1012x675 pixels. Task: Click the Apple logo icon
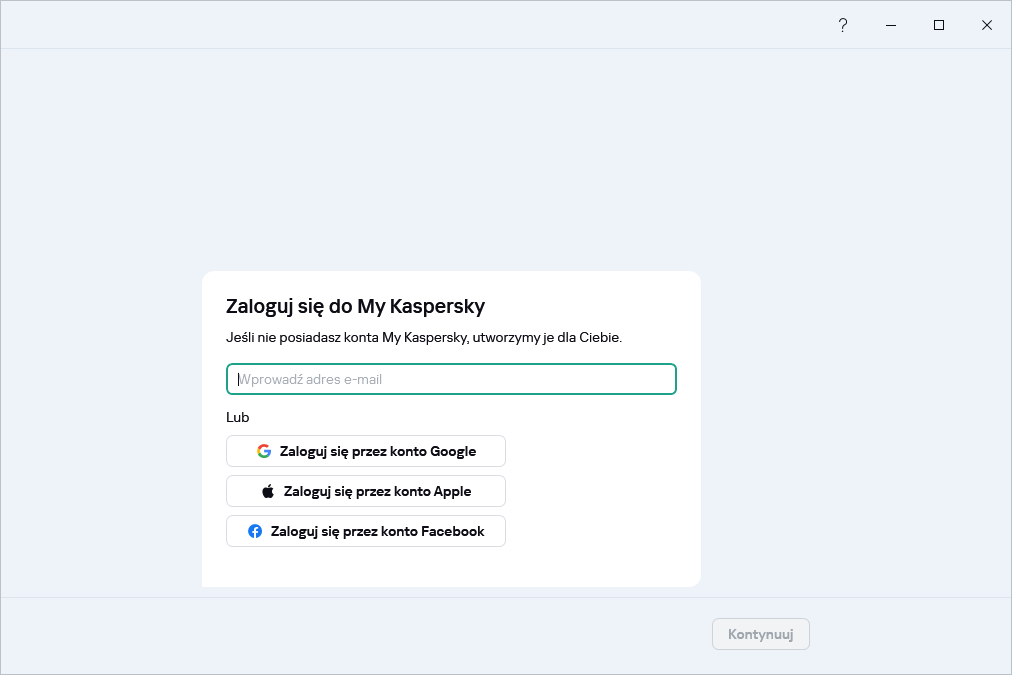tap(268, 491)
